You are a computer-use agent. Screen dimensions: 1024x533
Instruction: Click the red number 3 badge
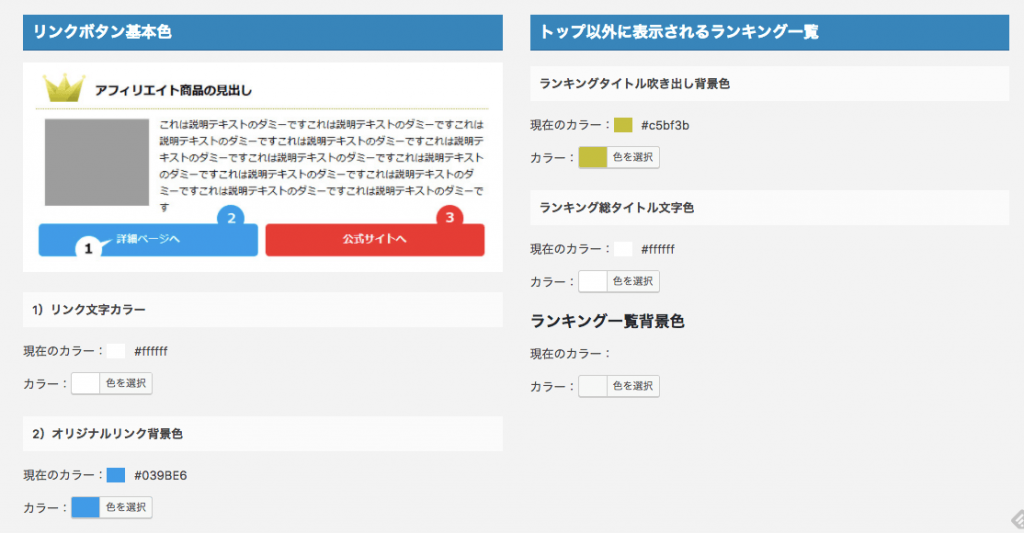(x=450, y=217)
